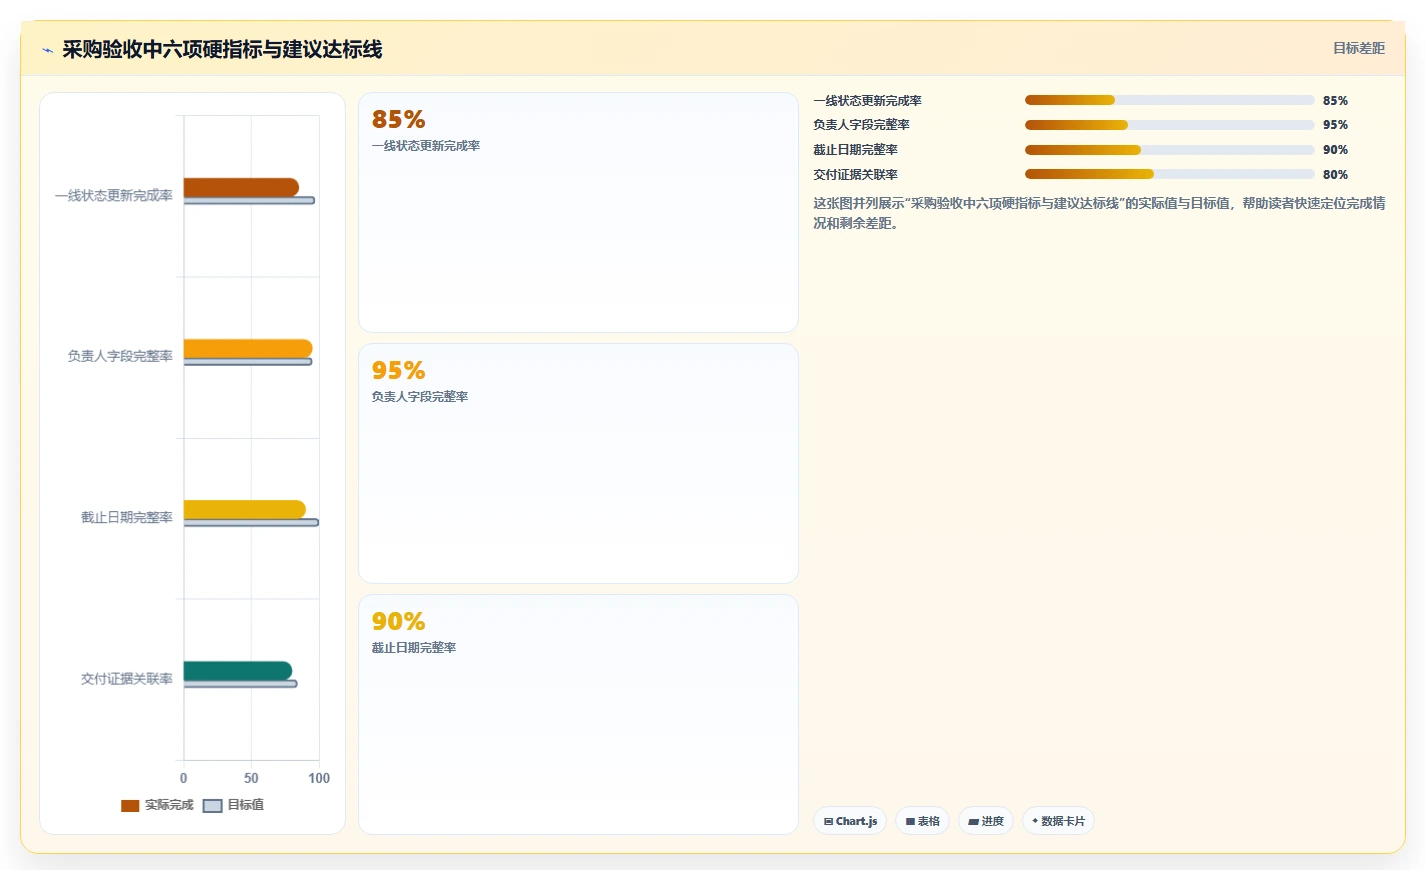Click the progress bar showing 95%
1426x870 pixels.
tap(1169, 125)
